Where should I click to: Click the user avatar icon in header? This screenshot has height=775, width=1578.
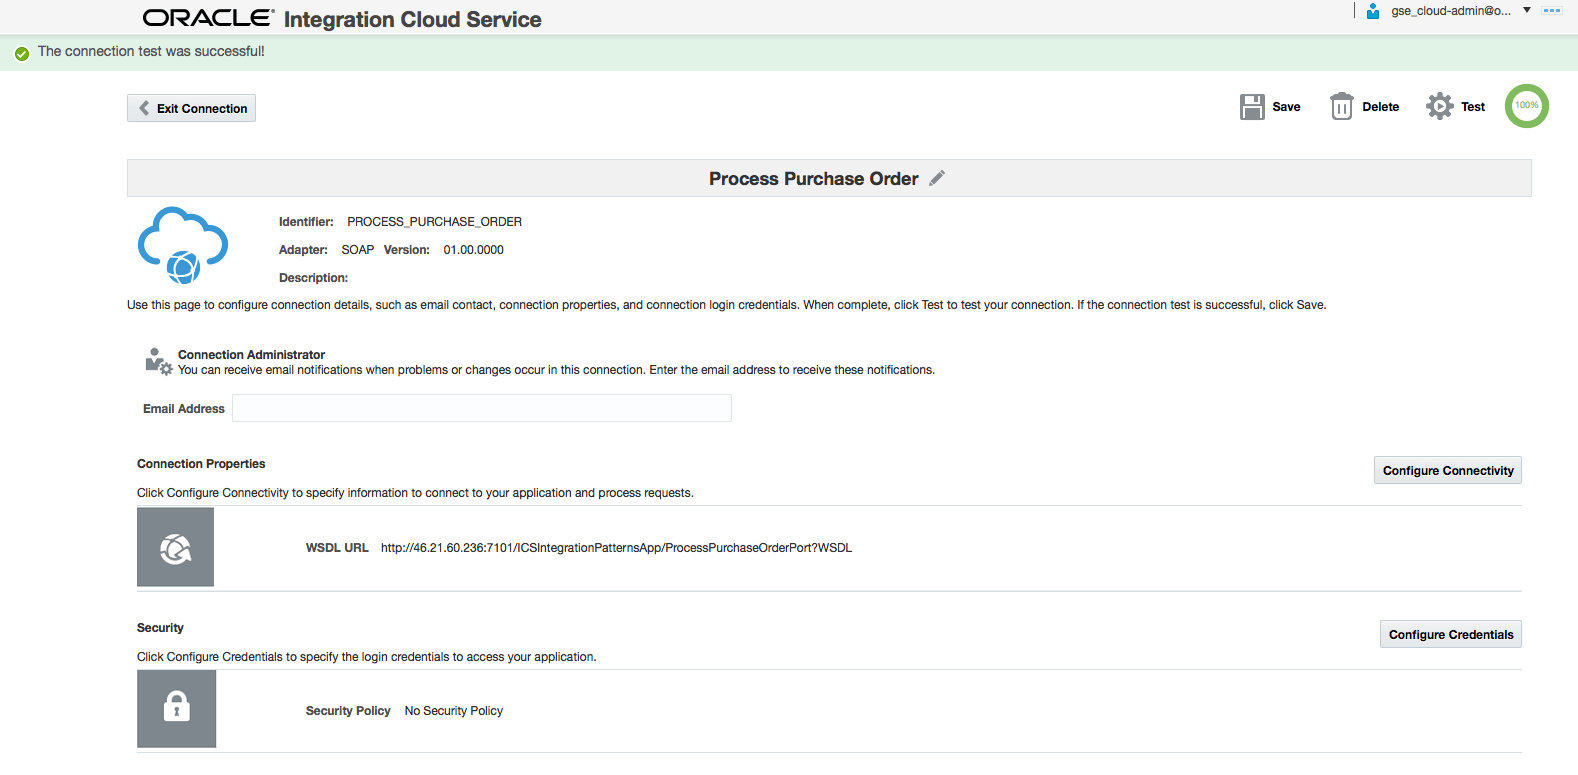tap(1373, 11)
